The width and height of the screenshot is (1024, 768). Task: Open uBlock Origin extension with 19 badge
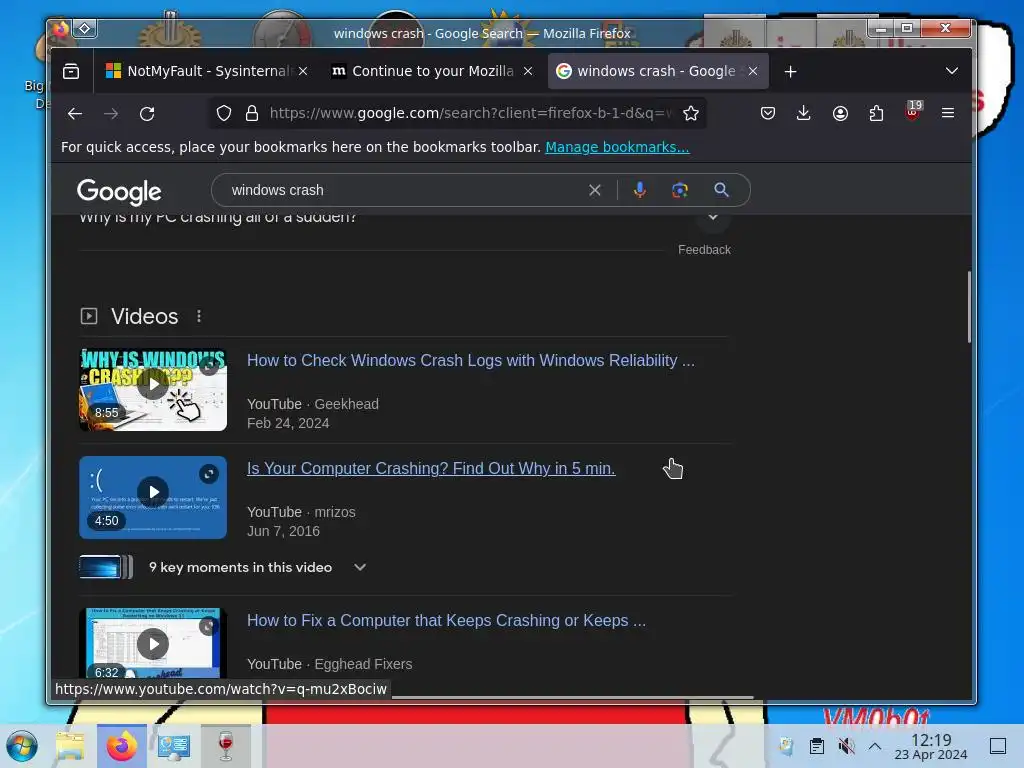[913, 112]
